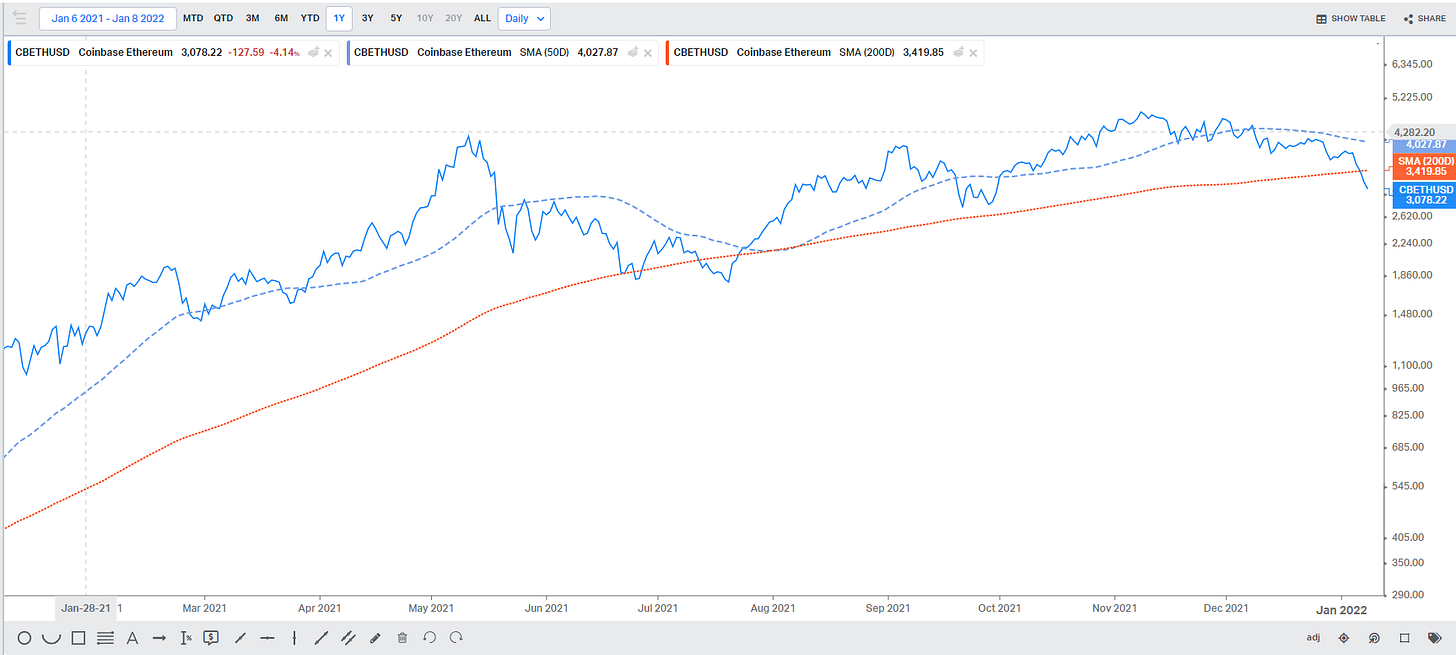Image resolution: width=1456 pixels, height=655 pixels.
Task: Click the 4,027.87 SMA axis label
Action: coord(1425,145)
